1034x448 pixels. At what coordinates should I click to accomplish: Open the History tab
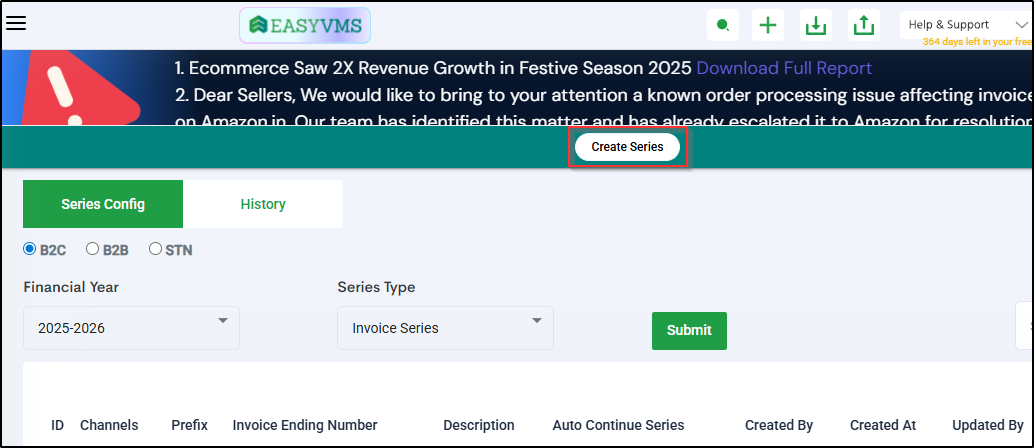point(263,204)
